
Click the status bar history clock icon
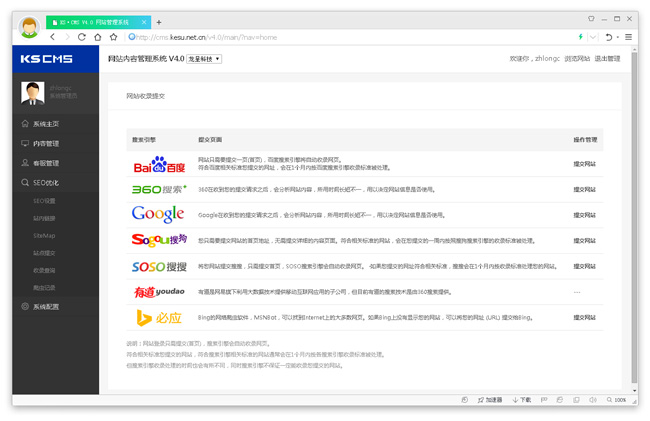(x=465, y=400)
